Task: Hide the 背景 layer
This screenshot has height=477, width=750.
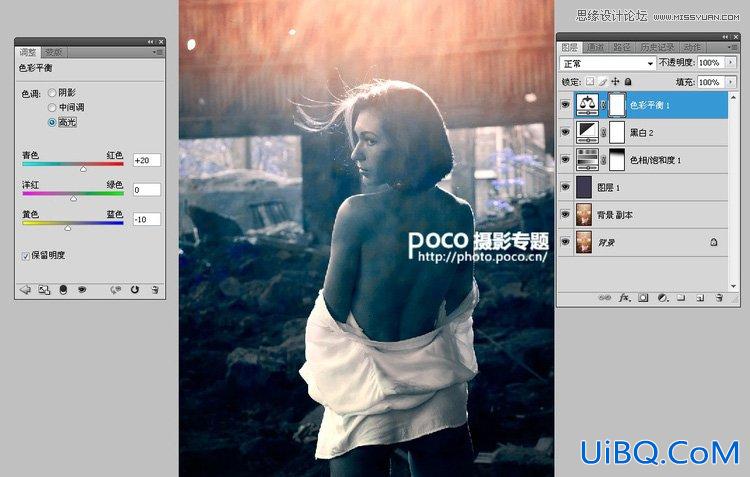Action: 565,242
